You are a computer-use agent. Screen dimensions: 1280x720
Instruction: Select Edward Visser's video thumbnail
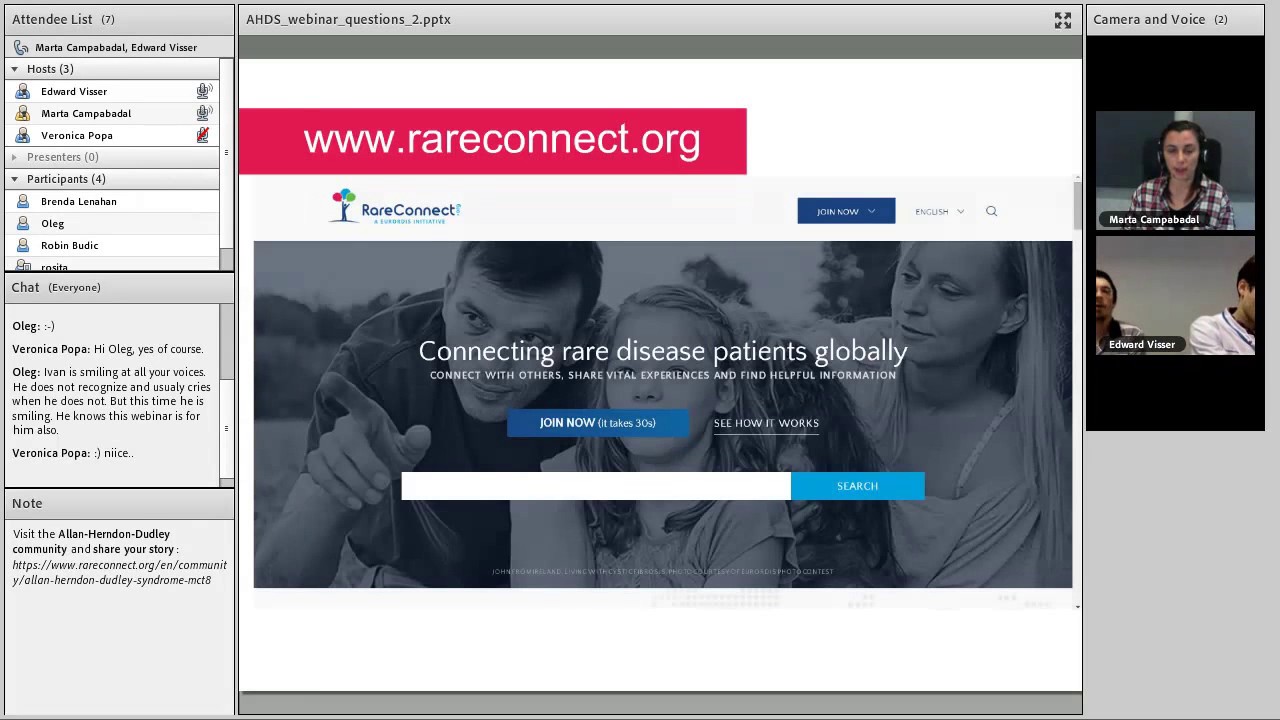[1175, 295]
